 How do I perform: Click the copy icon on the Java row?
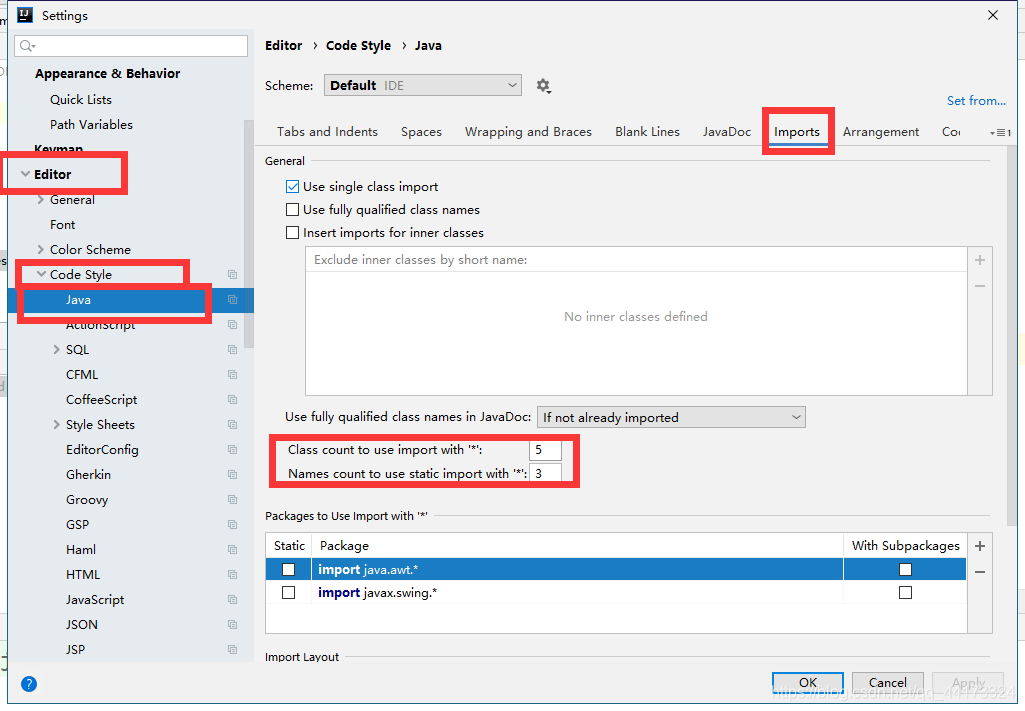click(x=232, y=299)
